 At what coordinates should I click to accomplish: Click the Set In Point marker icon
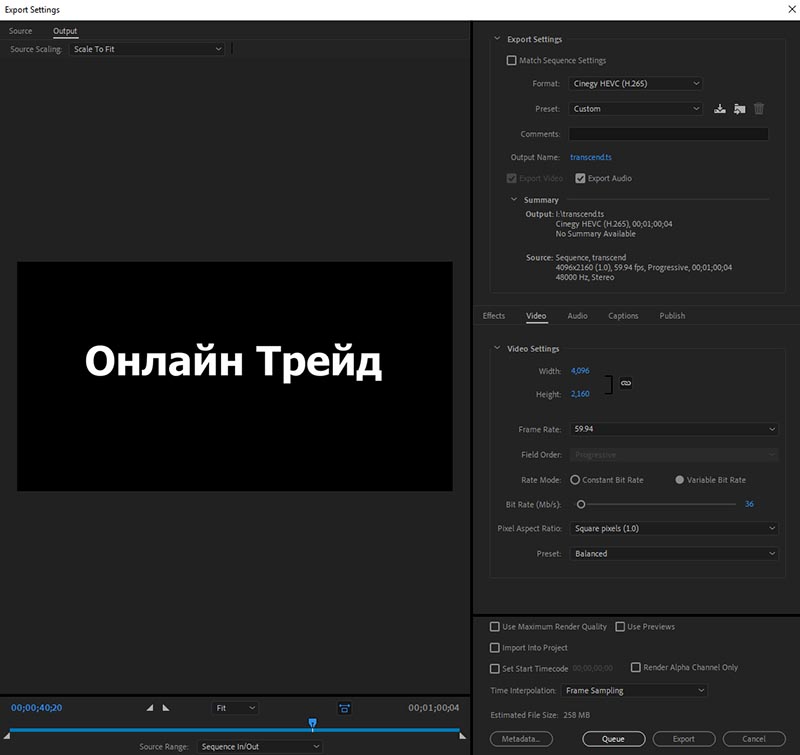pos(150,708)
